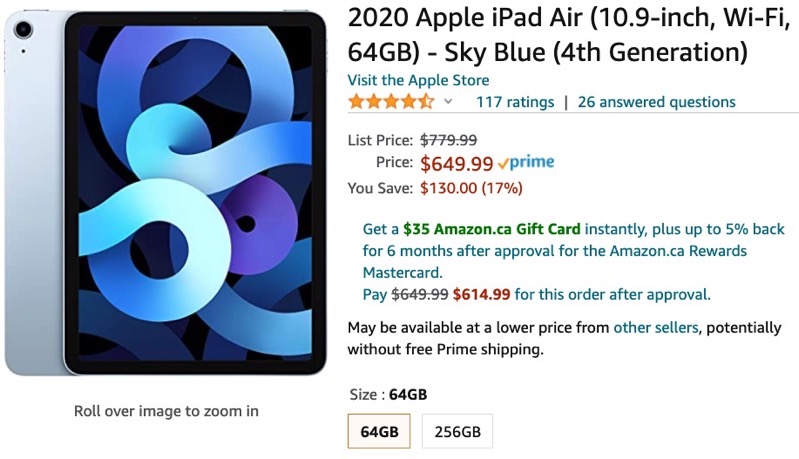Open the 117 ratings link

(x=513, y=102)
